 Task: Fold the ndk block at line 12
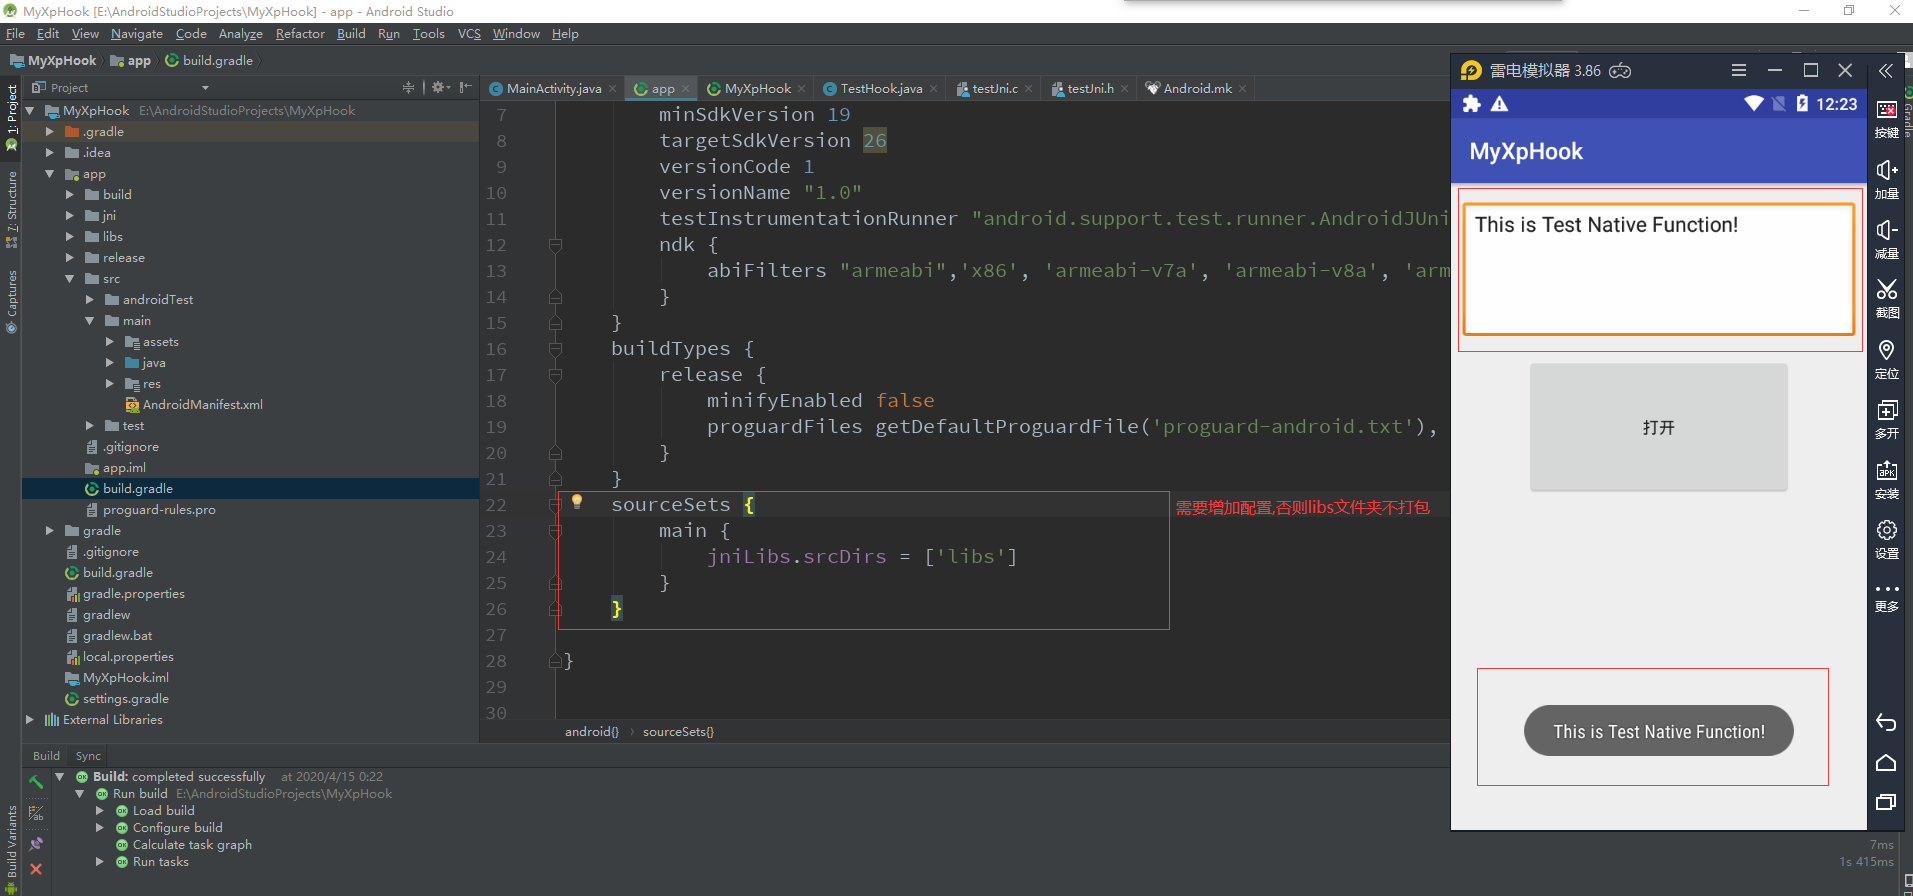pos(555,245)
